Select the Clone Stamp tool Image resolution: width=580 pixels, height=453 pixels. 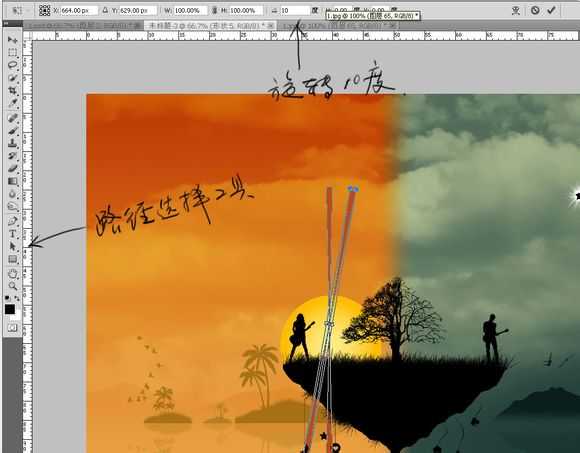[13, 143]
